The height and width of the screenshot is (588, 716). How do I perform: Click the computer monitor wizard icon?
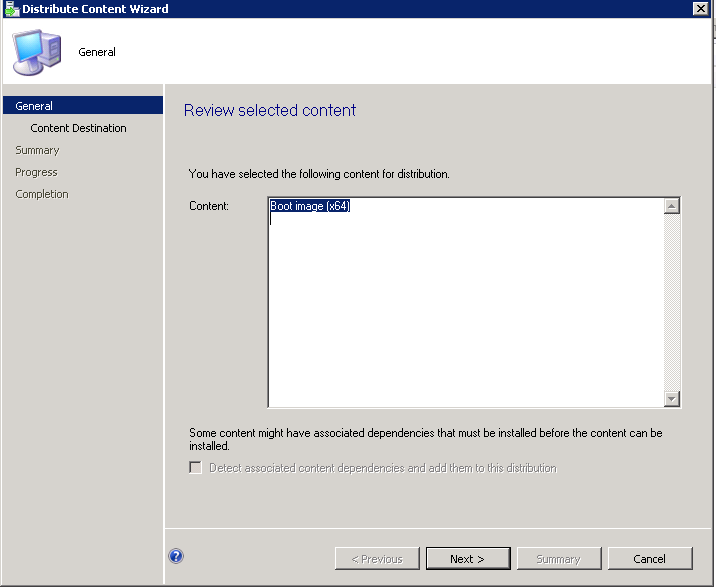37,52
